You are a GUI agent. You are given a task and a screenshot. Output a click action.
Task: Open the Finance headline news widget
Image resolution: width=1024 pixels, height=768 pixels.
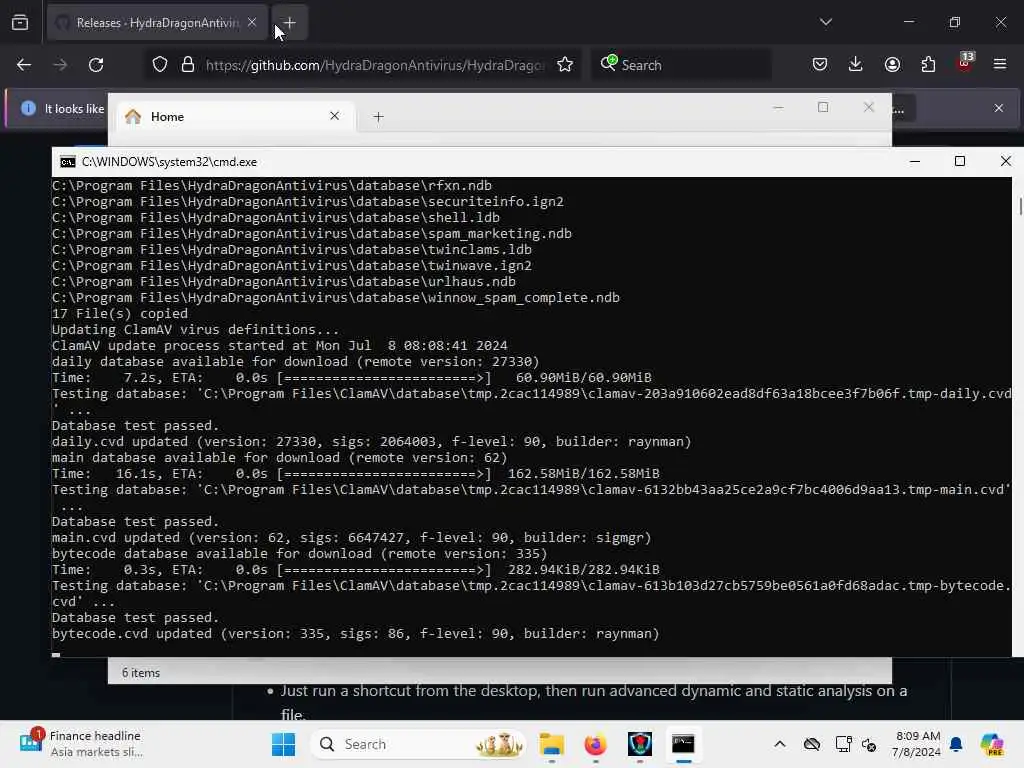point(81,744)
